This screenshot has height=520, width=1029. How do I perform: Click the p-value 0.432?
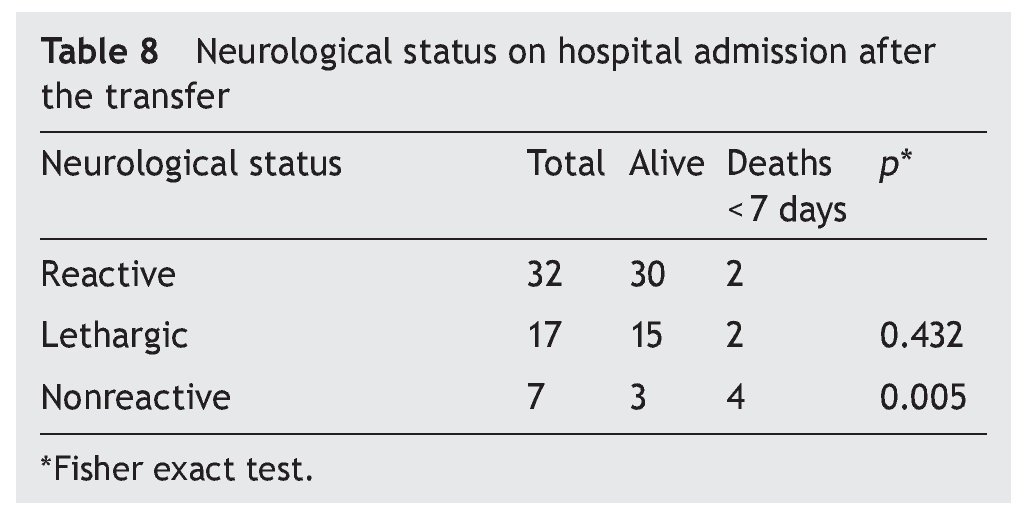922,336
